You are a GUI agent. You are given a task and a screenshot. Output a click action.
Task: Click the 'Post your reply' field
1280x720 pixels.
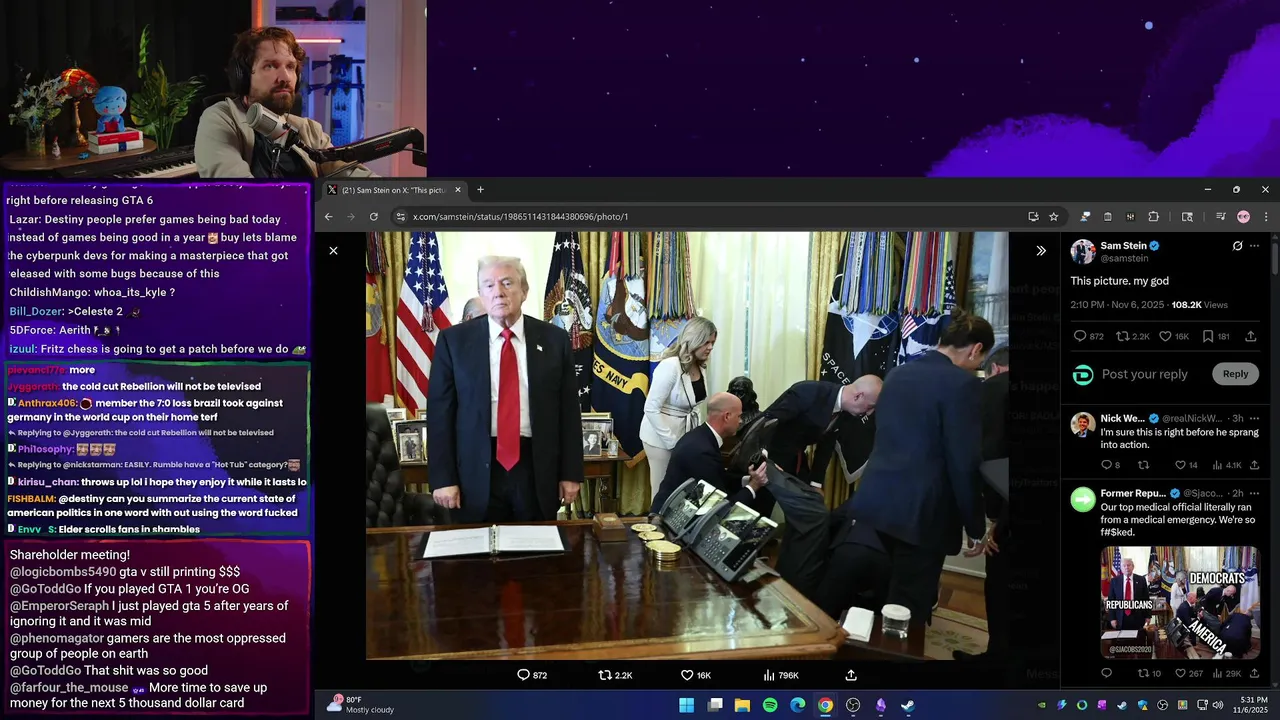point(1145,374)
